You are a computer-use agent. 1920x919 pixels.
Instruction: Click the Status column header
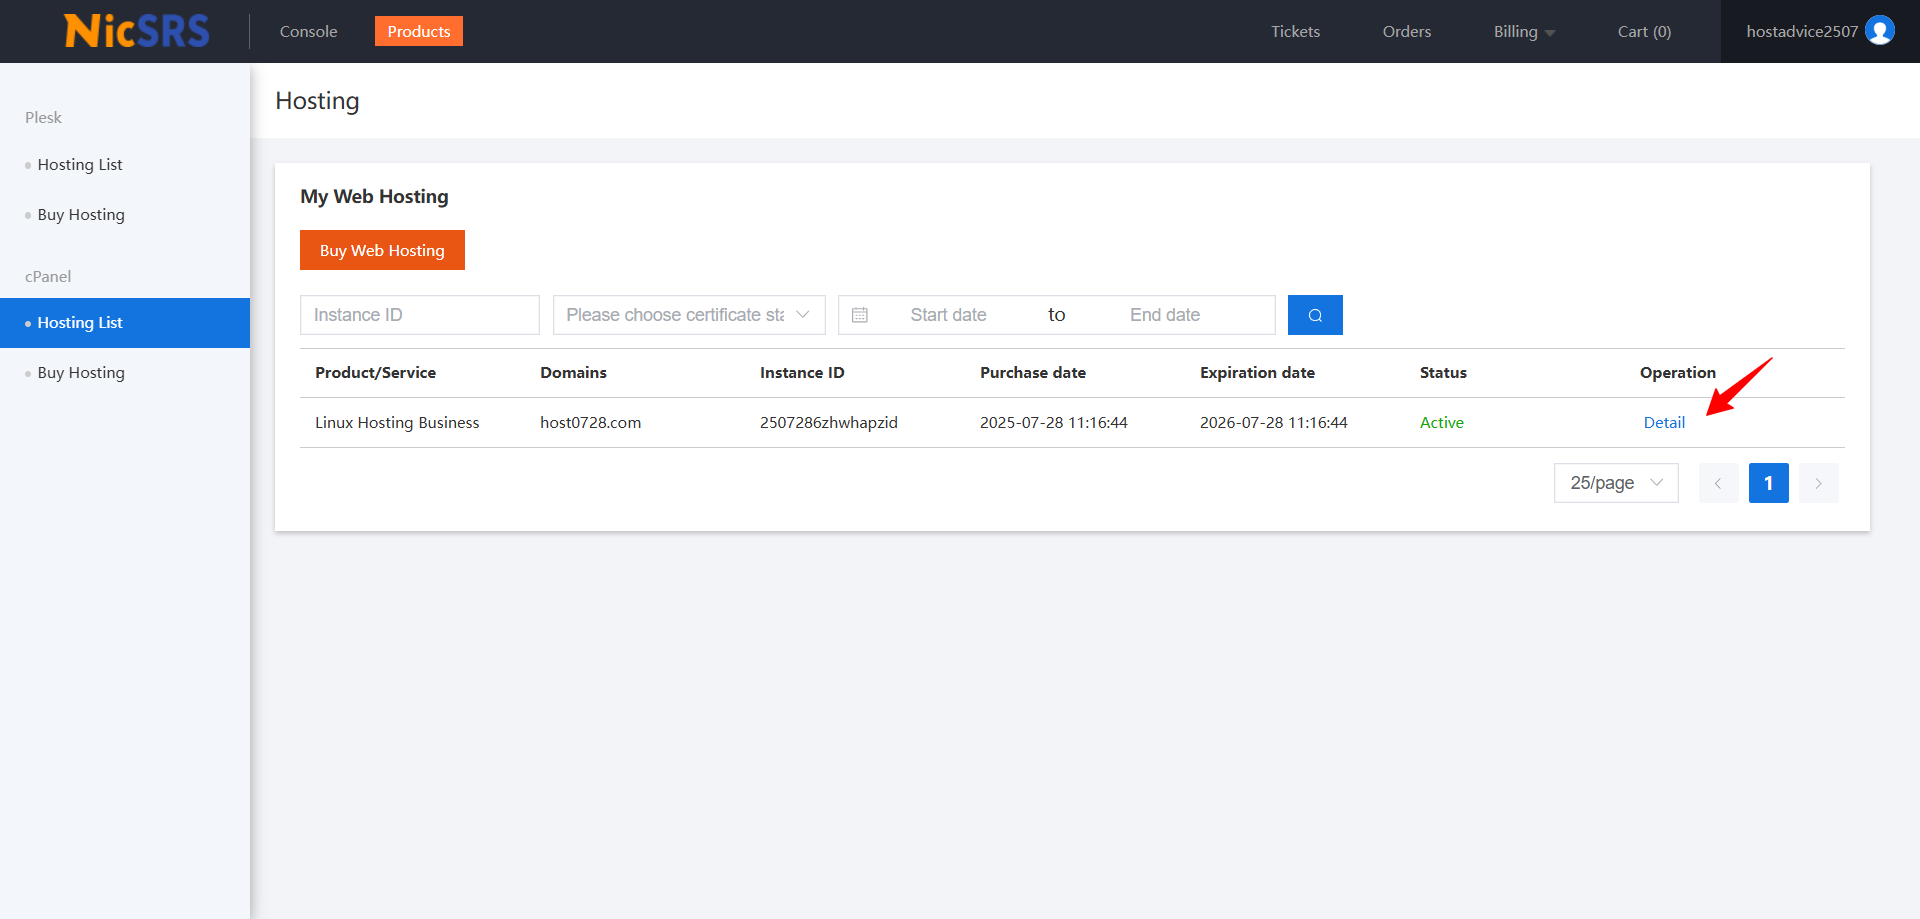click(x=1443, y=373)
